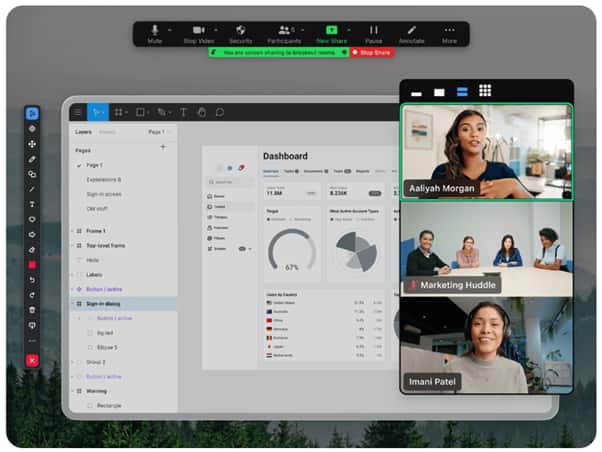The width and height of the screenshot is (602, 452).
Task: Close annotation bar with red X button
Action: pyautogui.click(x=32, y=360)
